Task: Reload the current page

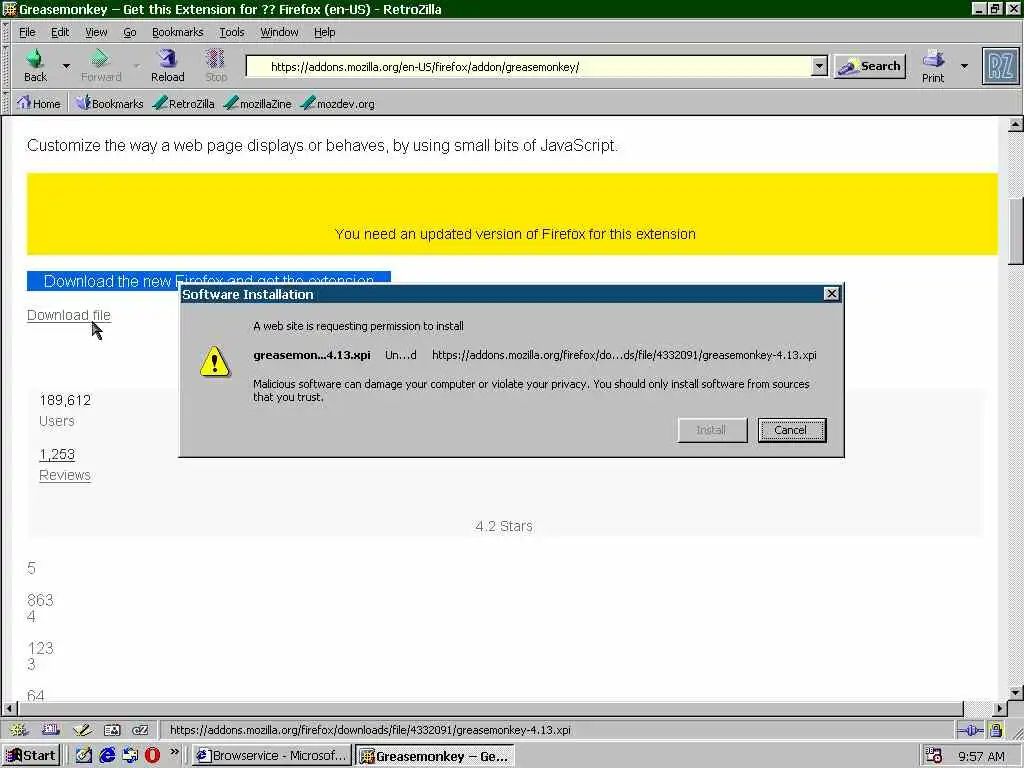Action: point(168,66)
